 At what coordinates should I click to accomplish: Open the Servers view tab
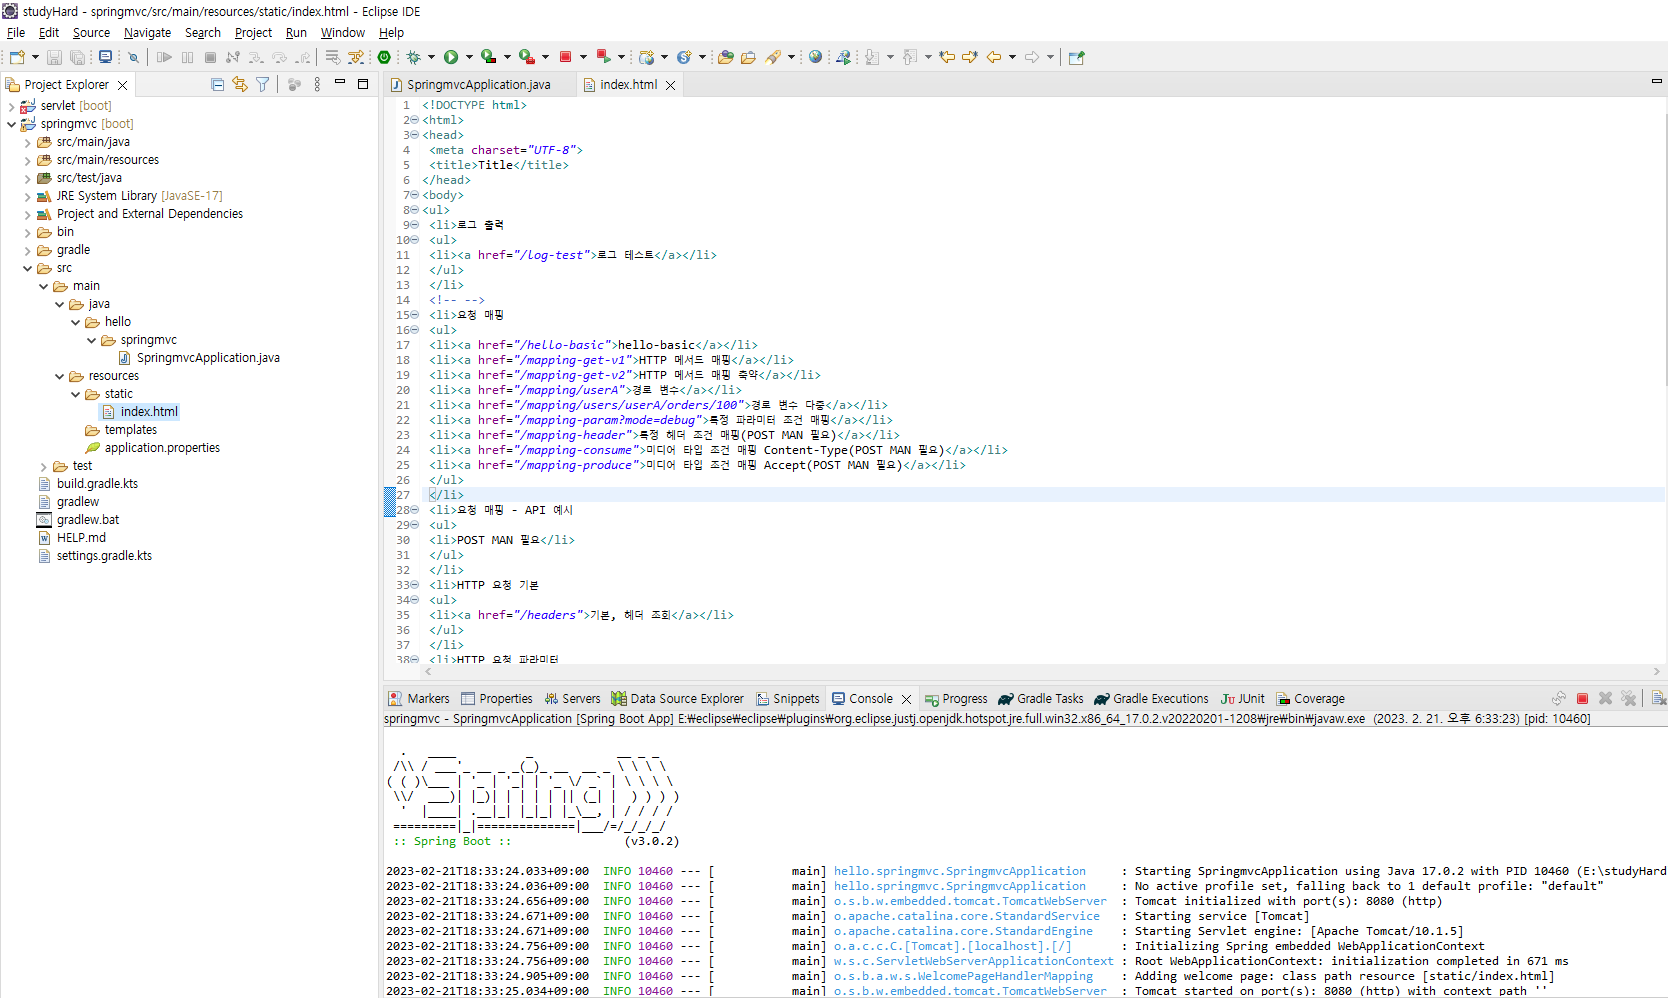(572, 699)
